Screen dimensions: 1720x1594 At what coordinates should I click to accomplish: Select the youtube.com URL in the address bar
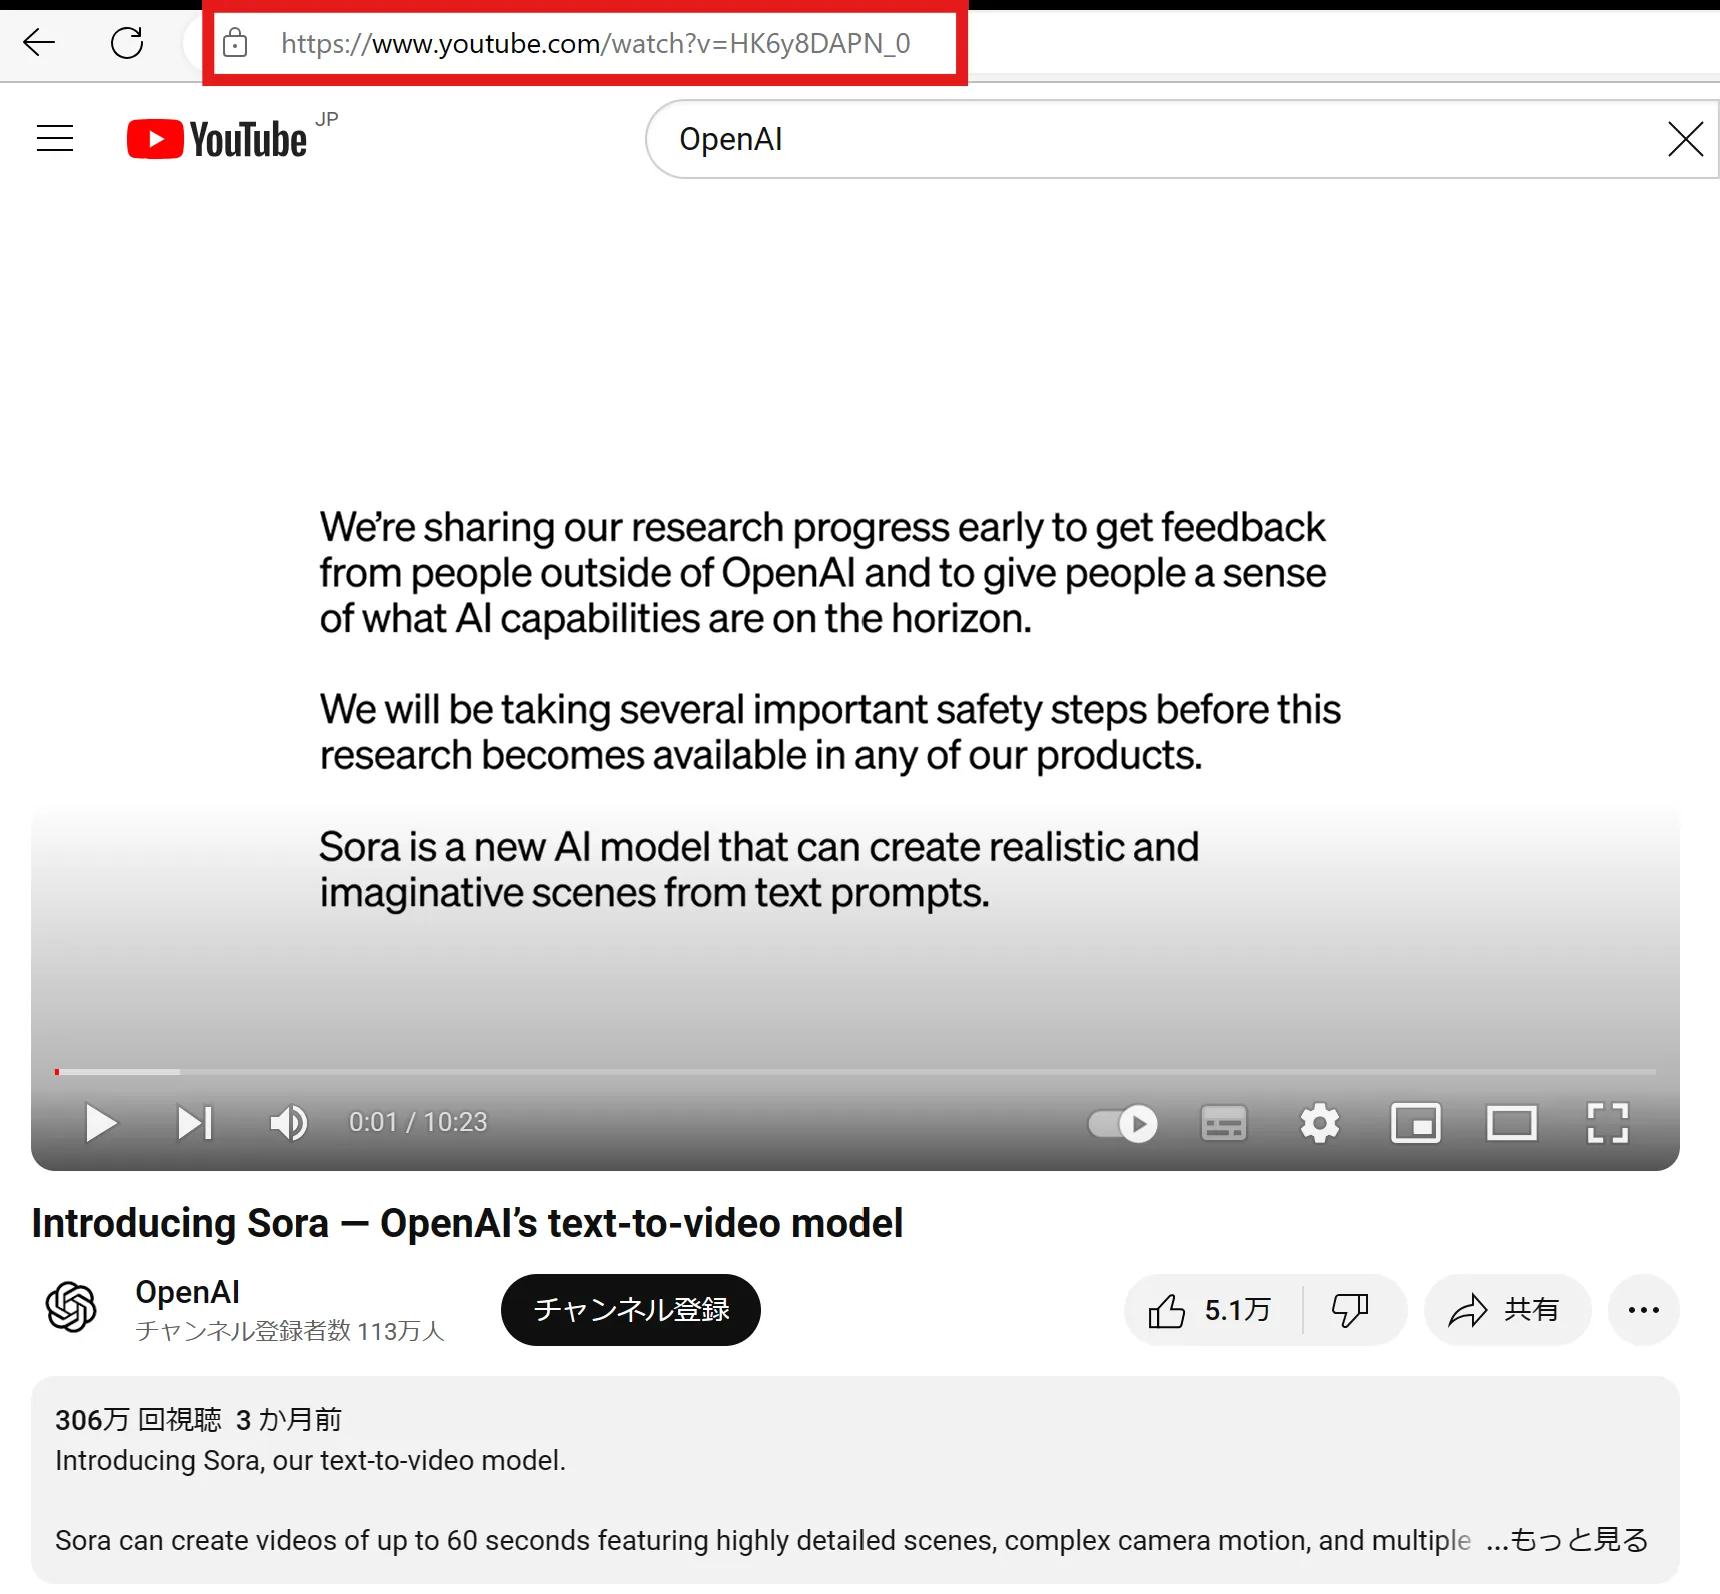[595, 43]
